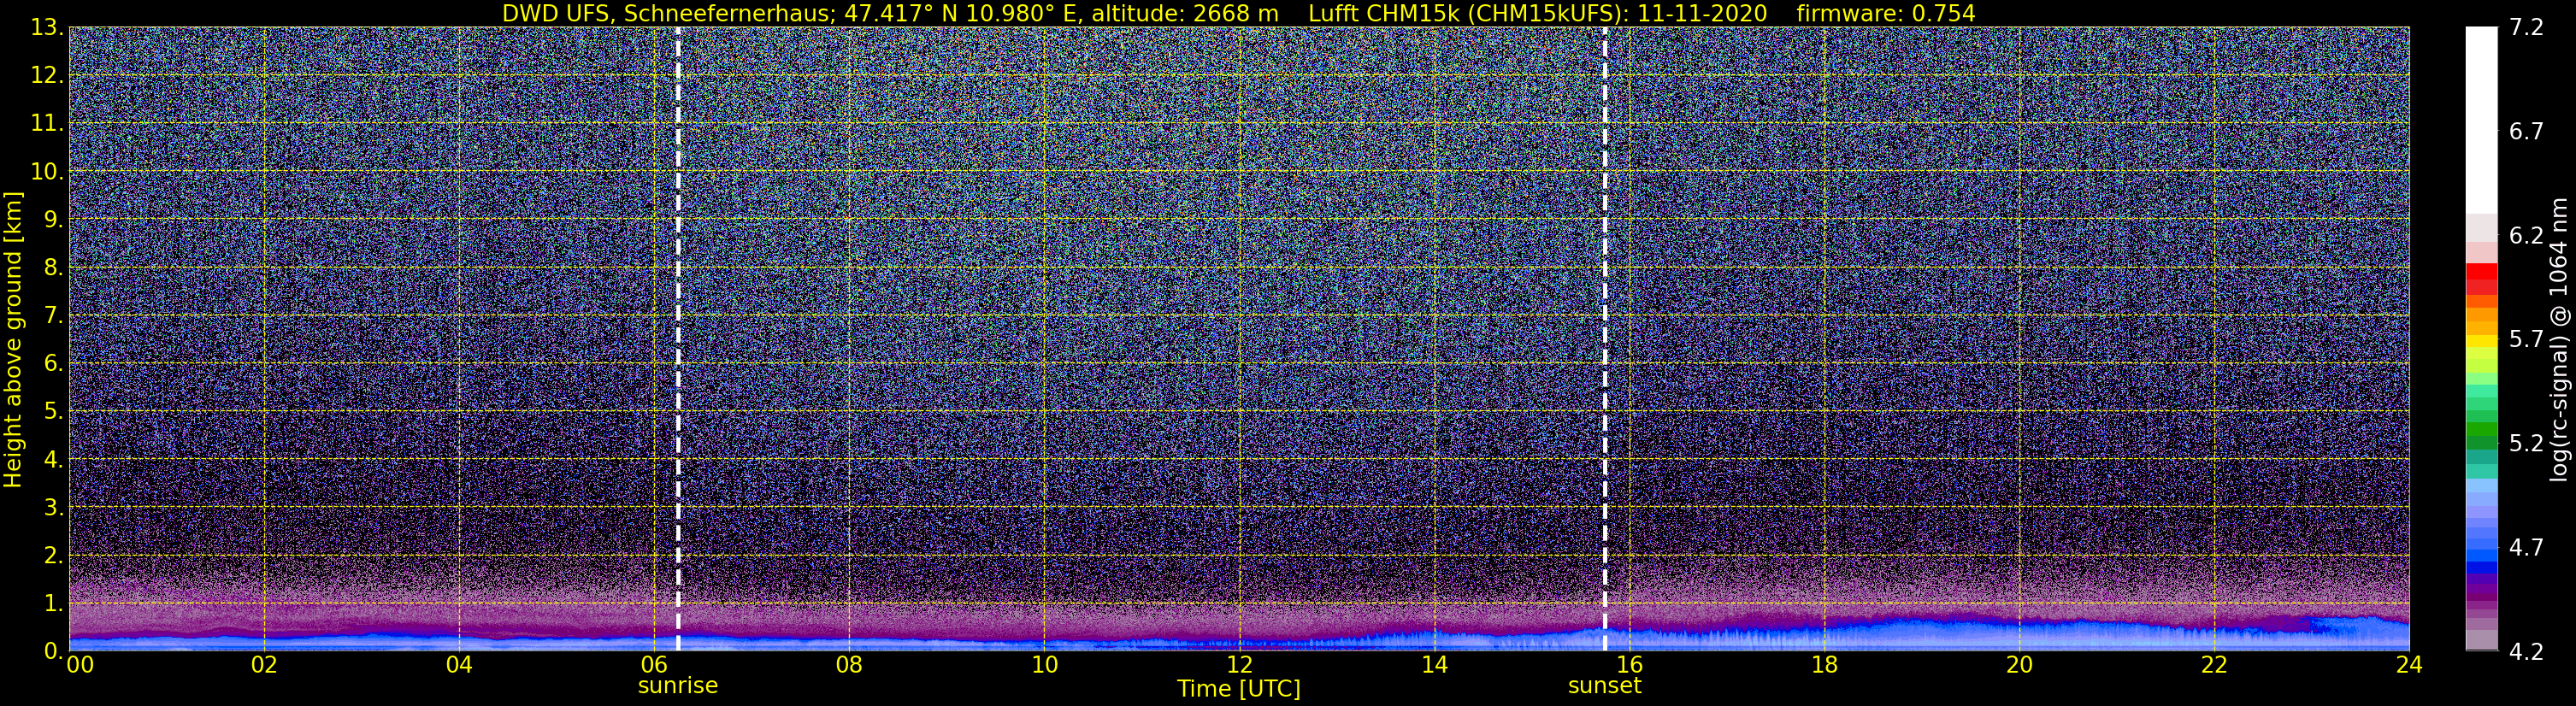Viewport: 2576px width, 706px height.
Task: Click the height axis tick label 5
Action: coord(54,411)
